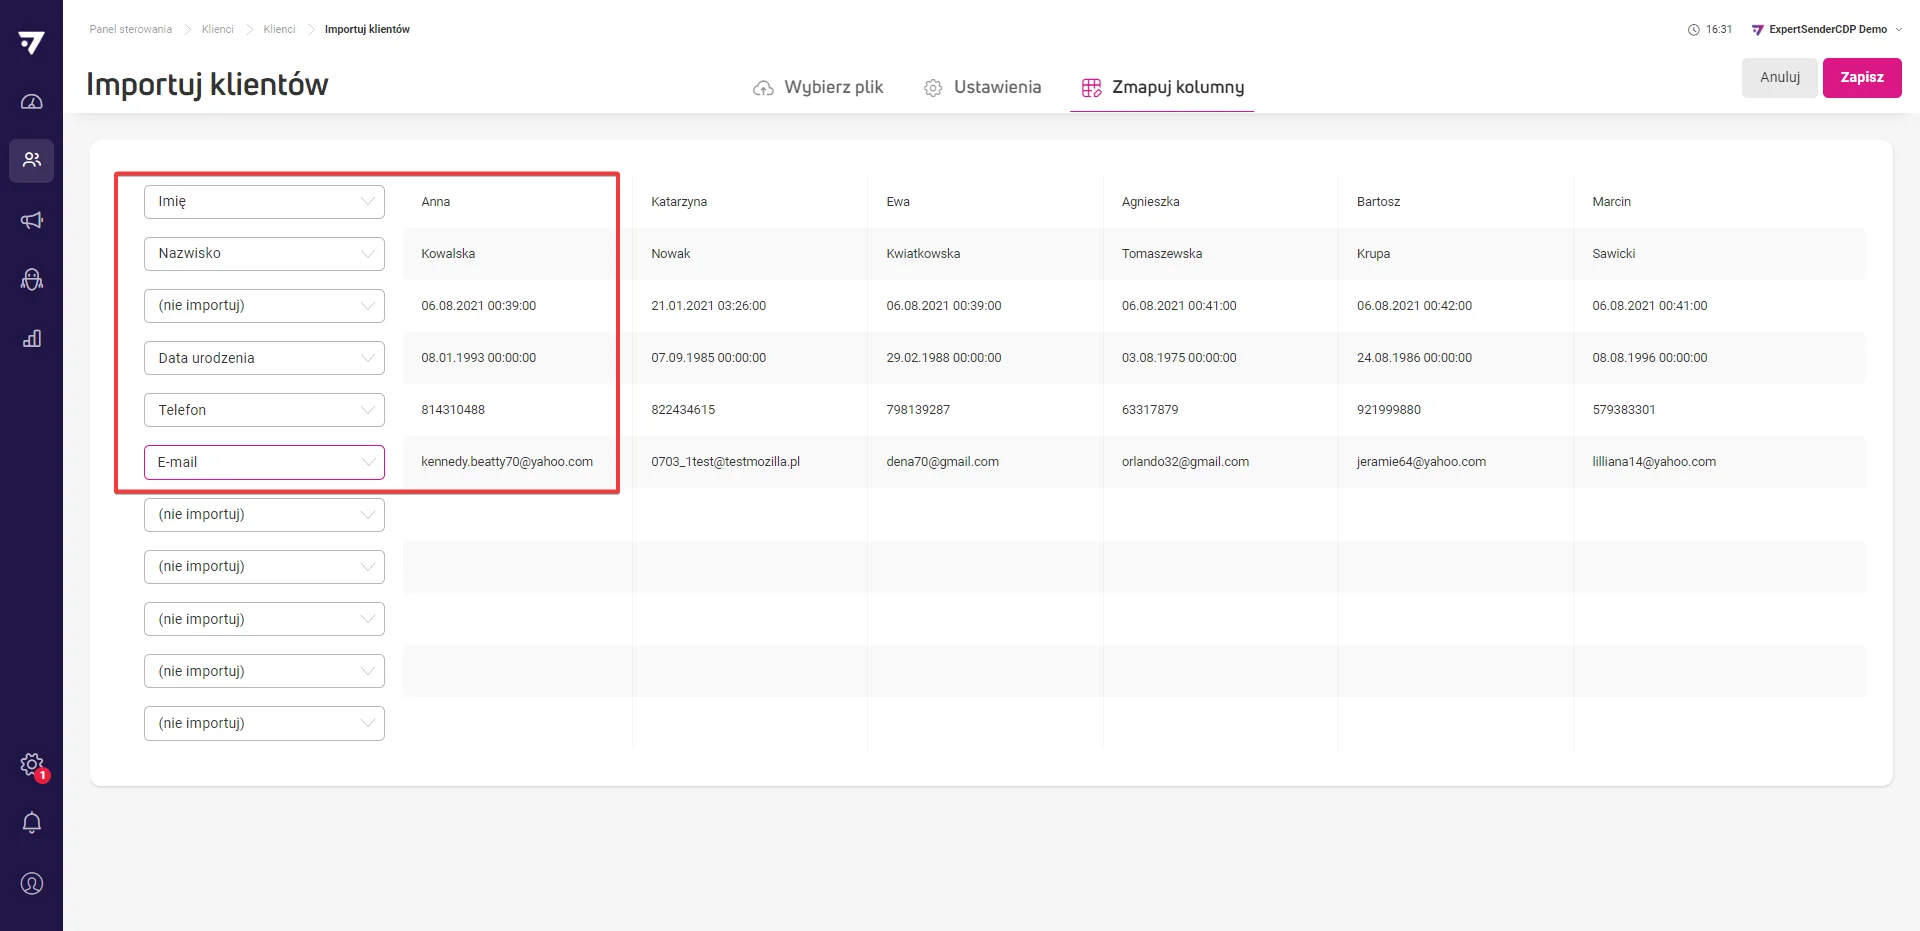
Task: Click the ExpertSender logo in sidebar
Action: [x=32, y=42]
